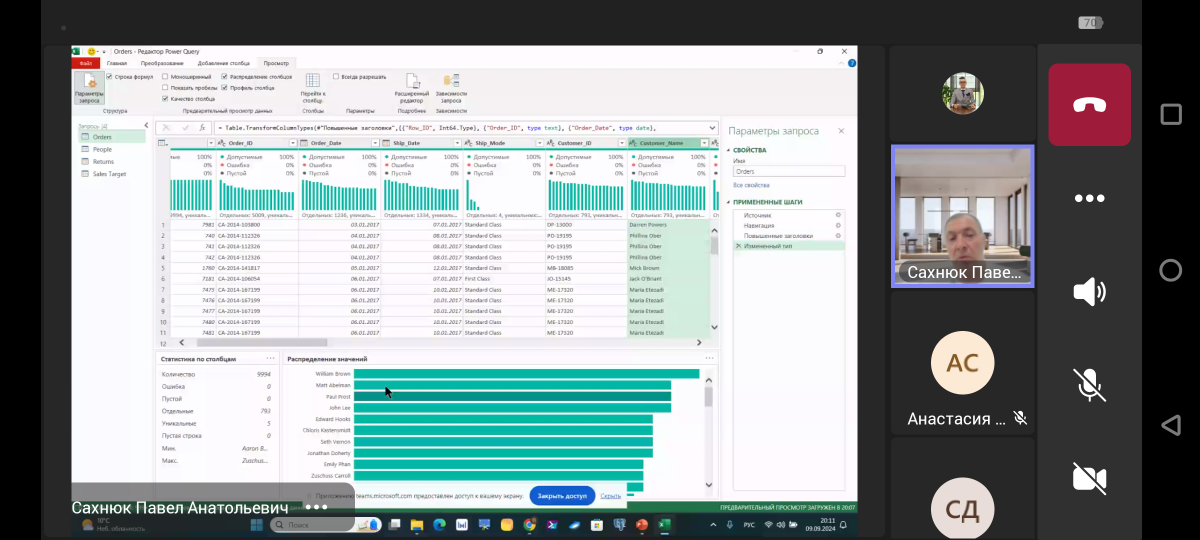Close the Параметры запроса side panel
This screenshot has width=1200, height=540.
tap(841, 131)
